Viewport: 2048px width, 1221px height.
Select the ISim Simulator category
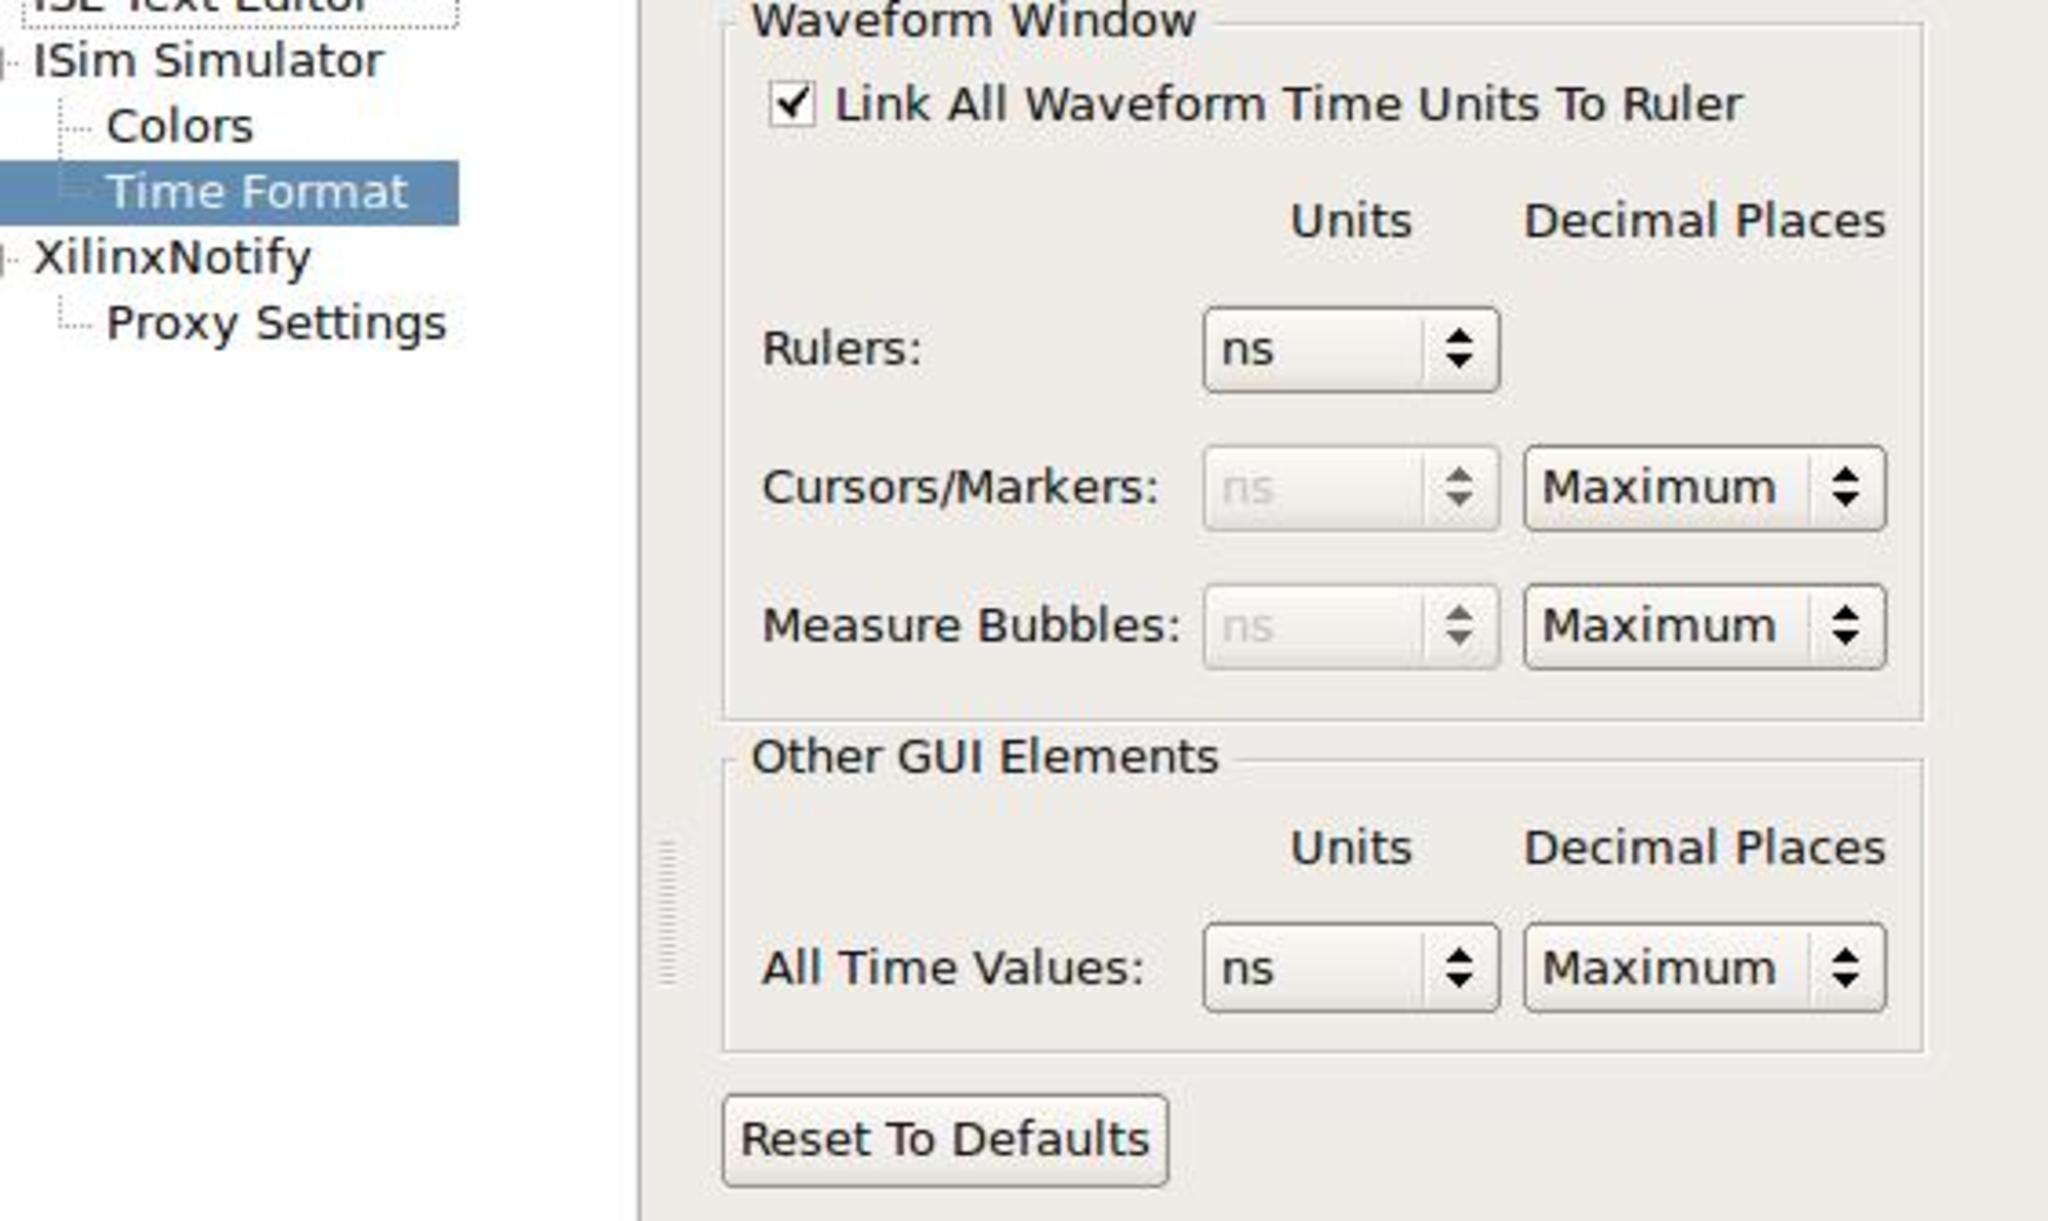point(208,61)
